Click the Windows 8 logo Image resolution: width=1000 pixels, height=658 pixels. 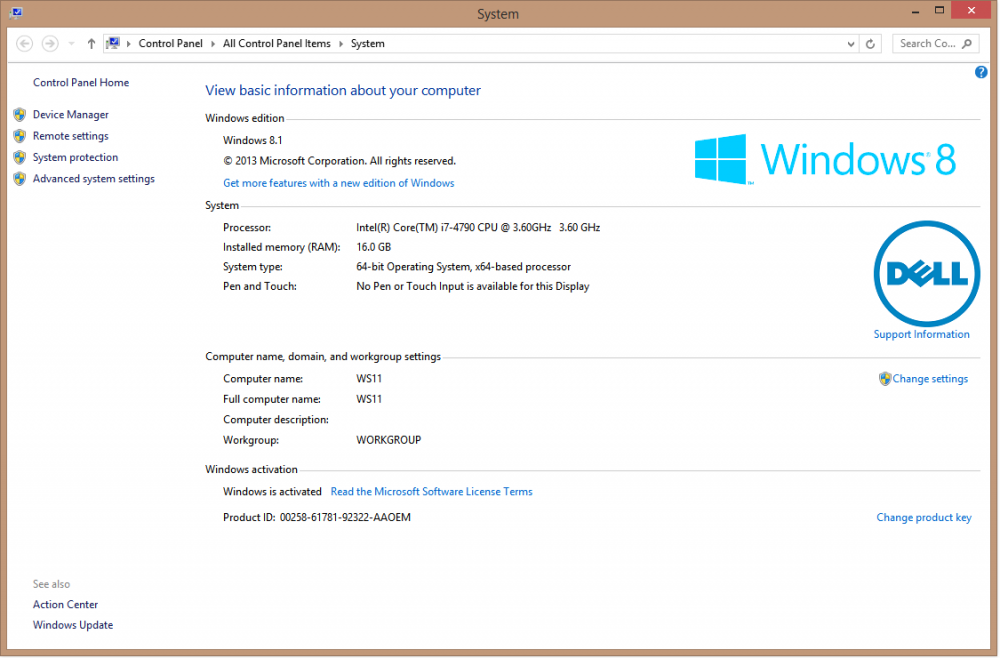(x=825, y=159)
